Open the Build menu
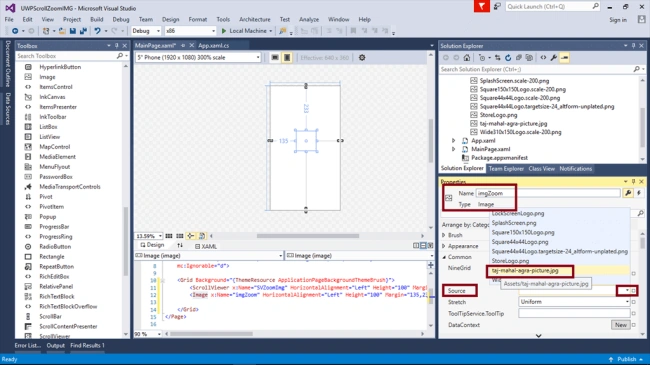This screenshot has height=365, width=650. [97, 19]
